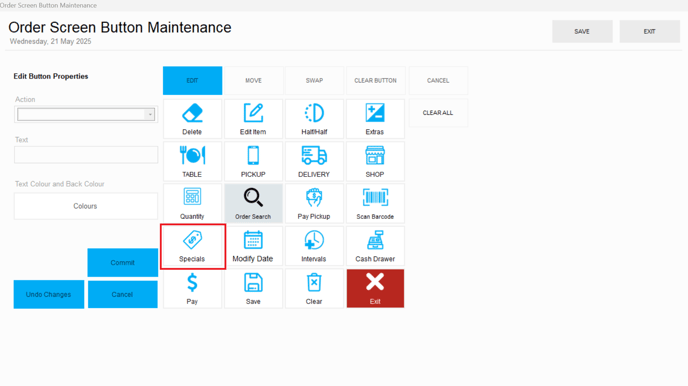Select the Save floppy disk grid button
Viewport: 688px width, 386px height.
click(253, 289)
